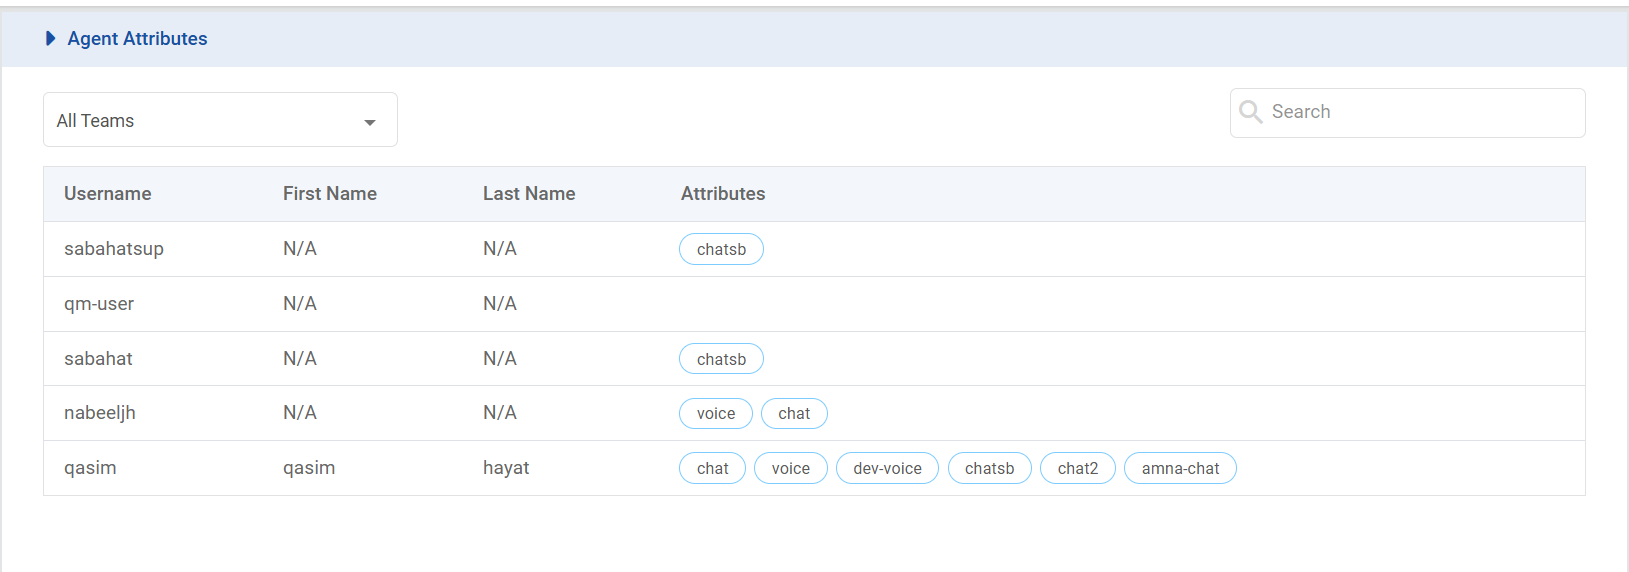Viewport: 1629px width, 572px height.
Task: Click sabahat's chatsb attribute chip
Action: click(x=721, y=359)
